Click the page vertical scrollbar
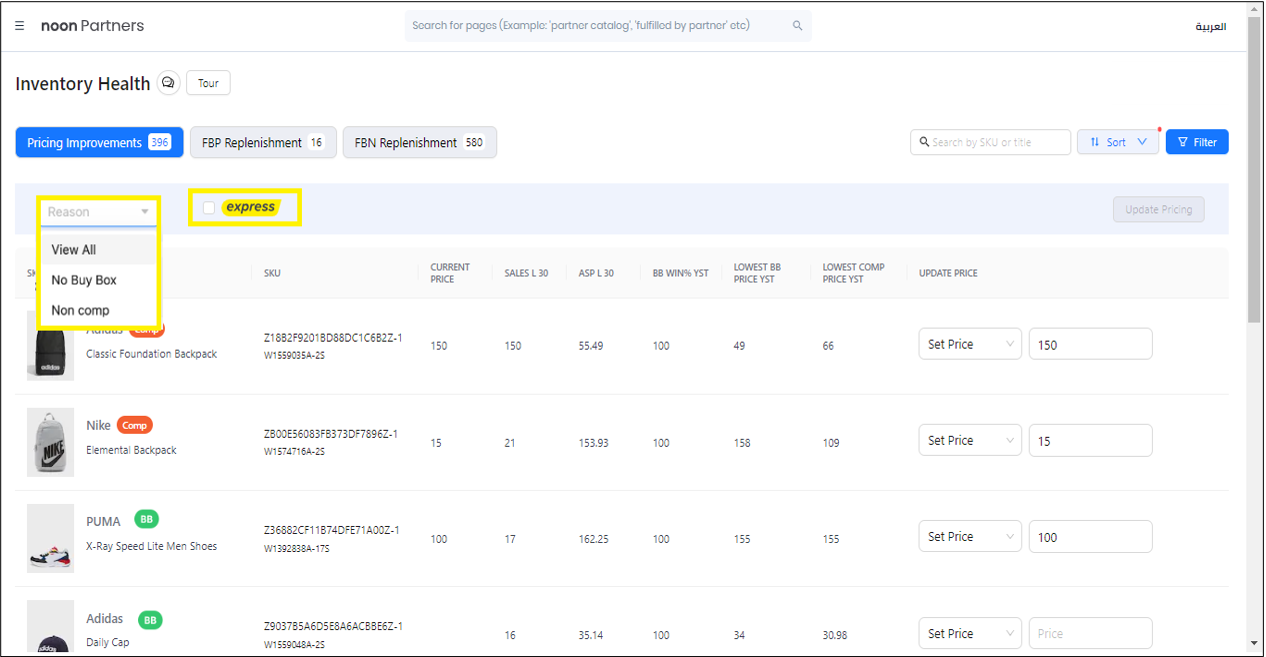Image resolution: width=1266 pixels, height=657 pixels. (1254, 170)
